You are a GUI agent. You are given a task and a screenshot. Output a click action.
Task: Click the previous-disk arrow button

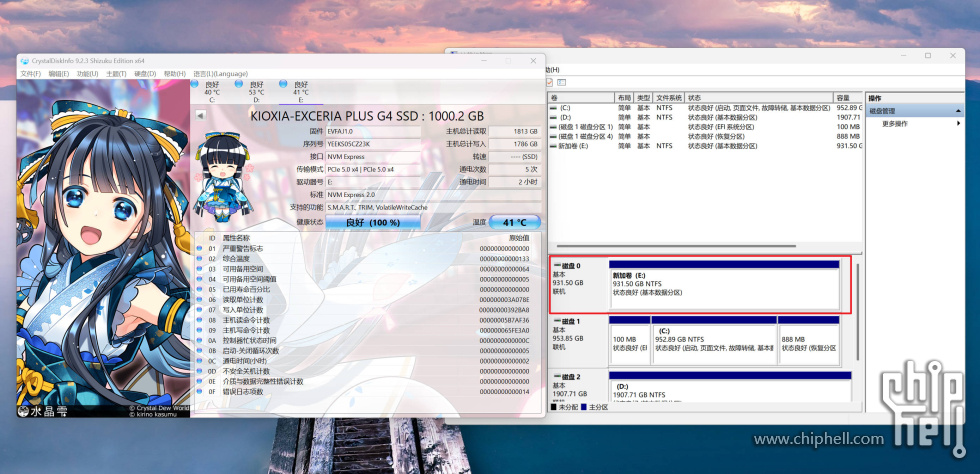tap(201, 116)
